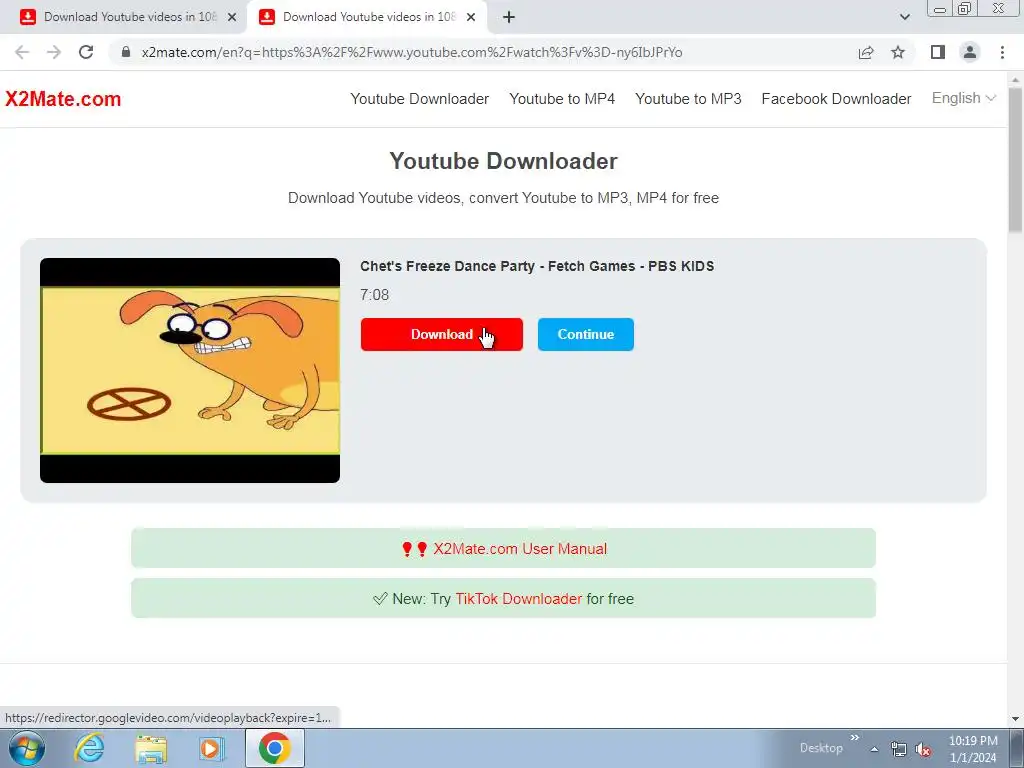Click the X2Mate.com logo
This screenshot has width=1024, height=768.
coord(63,99)
